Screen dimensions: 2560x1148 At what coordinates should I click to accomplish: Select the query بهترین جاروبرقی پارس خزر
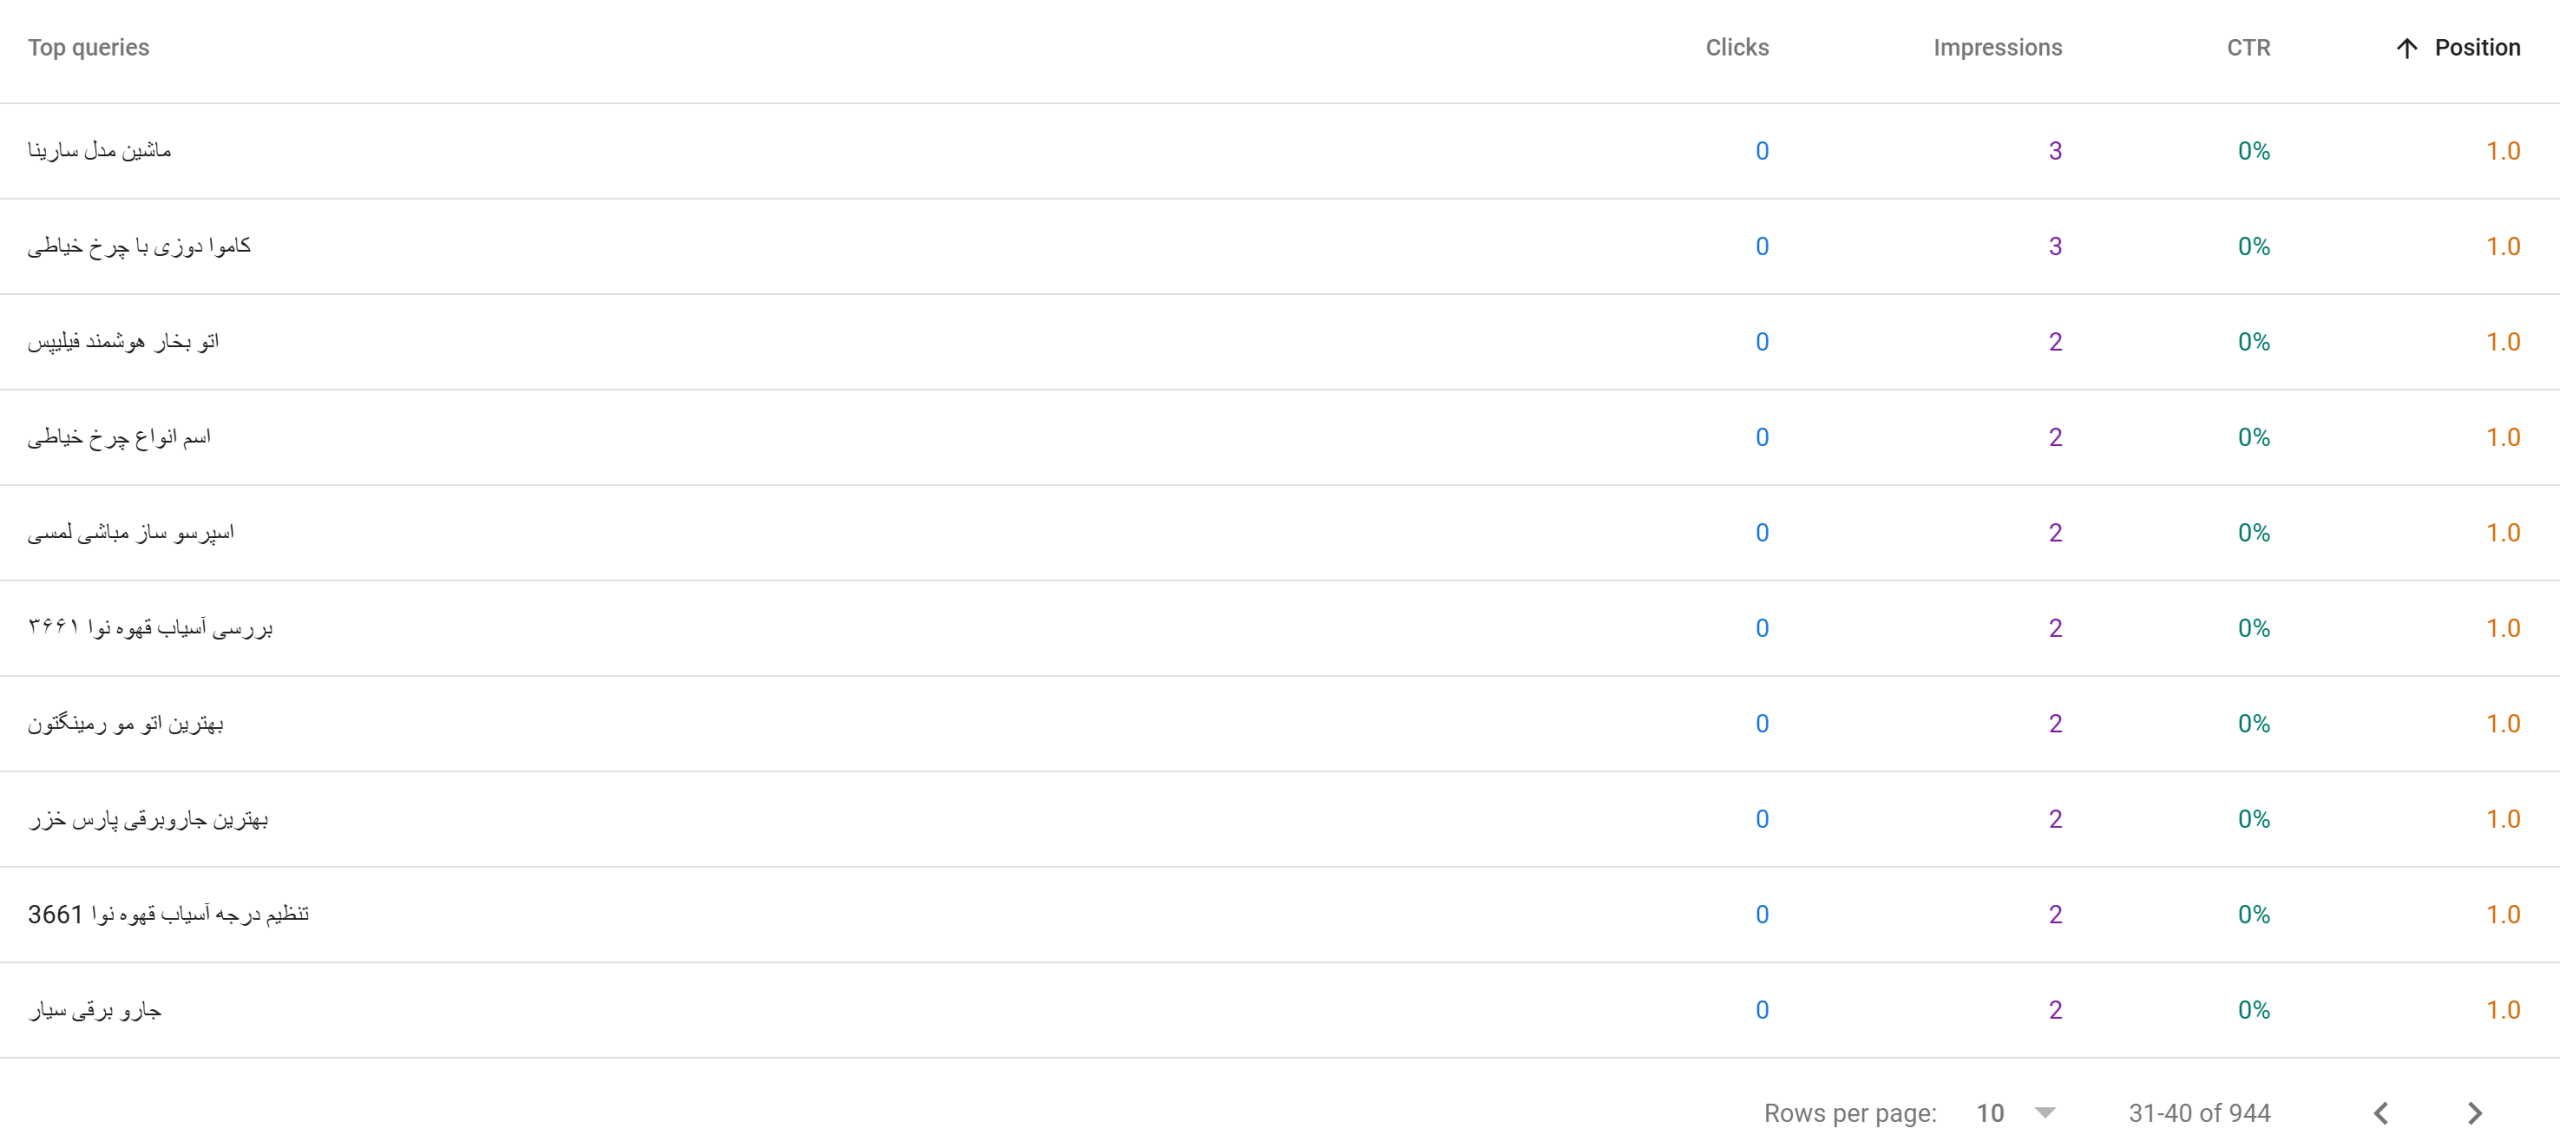pyautogui.click(x=148, y=819)
